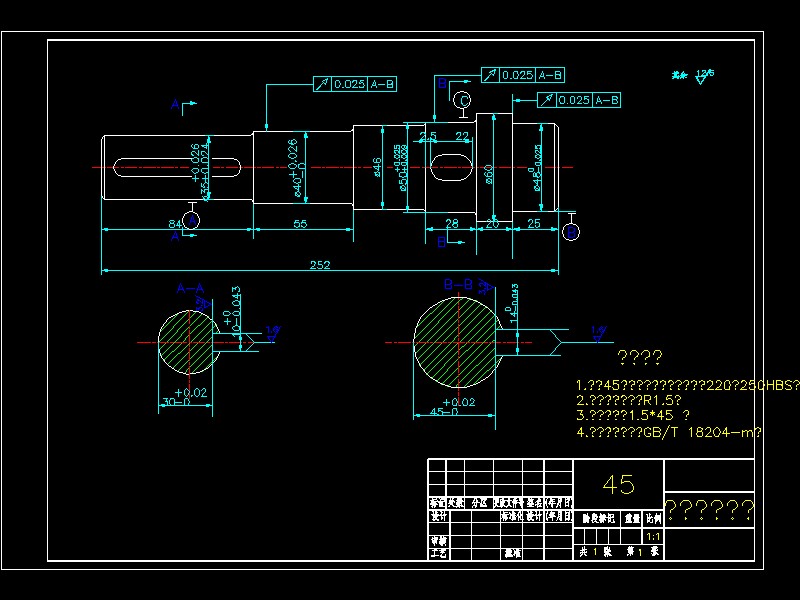This screenshot has height=600, width=800.
Task: Click the 84 length dimension text
Action: 175,223
